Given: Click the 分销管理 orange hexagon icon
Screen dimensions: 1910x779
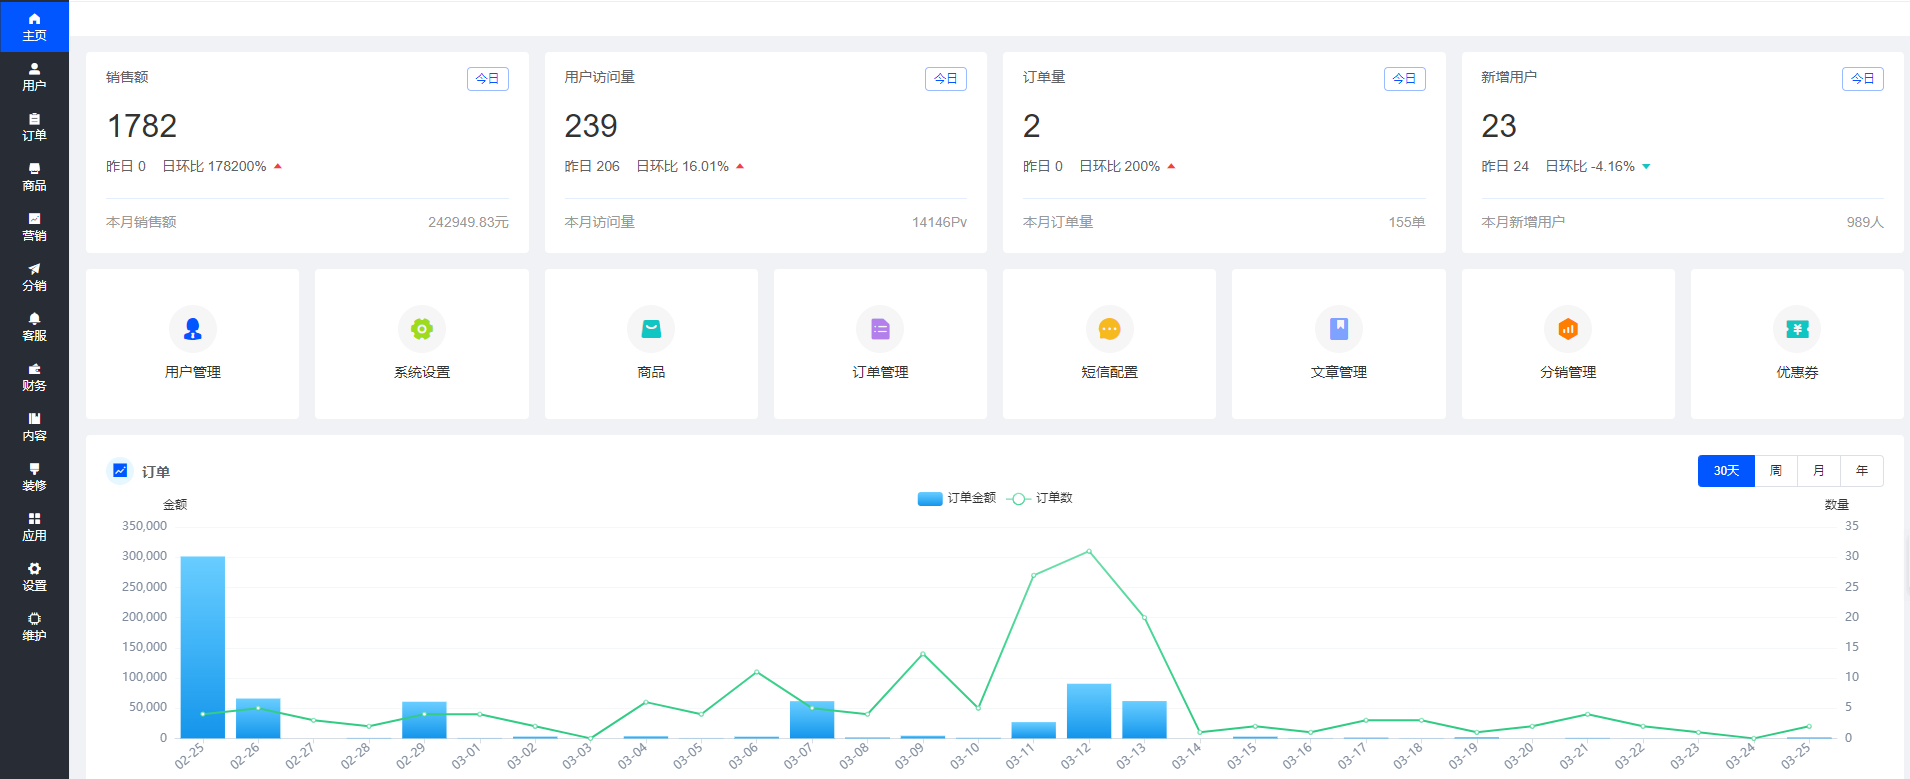Looking at the screenshot, I should pyautogui.click(x=1568, y=329).
